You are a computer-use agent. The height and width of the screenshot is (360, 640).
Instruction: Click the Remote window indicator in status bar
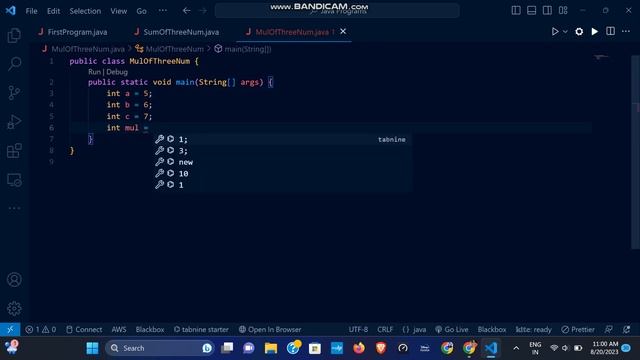[x=10, y=329]
